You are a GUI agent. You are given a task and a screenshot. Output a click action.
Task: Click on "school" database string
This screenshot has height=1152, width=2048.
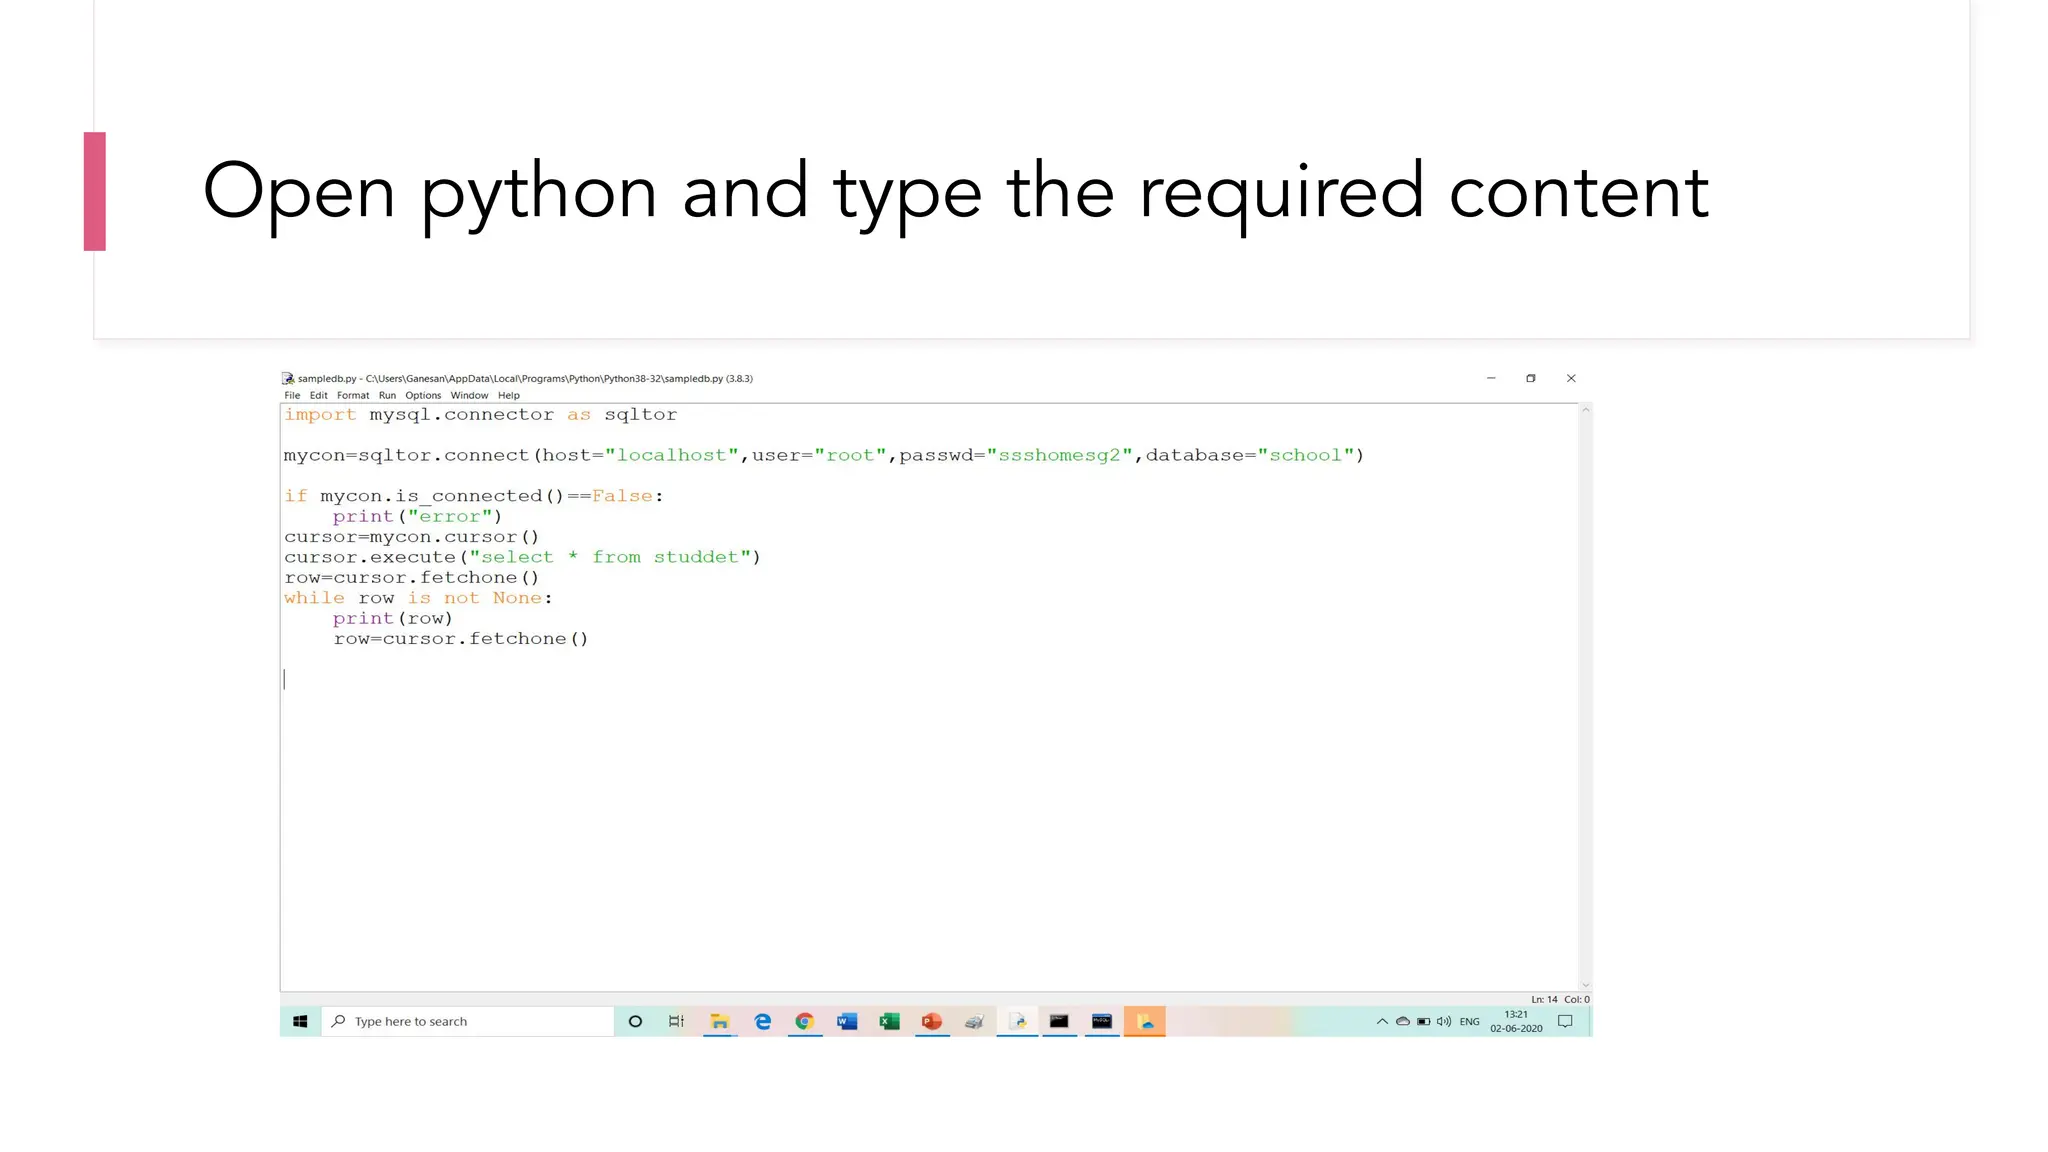[1305, 455]
